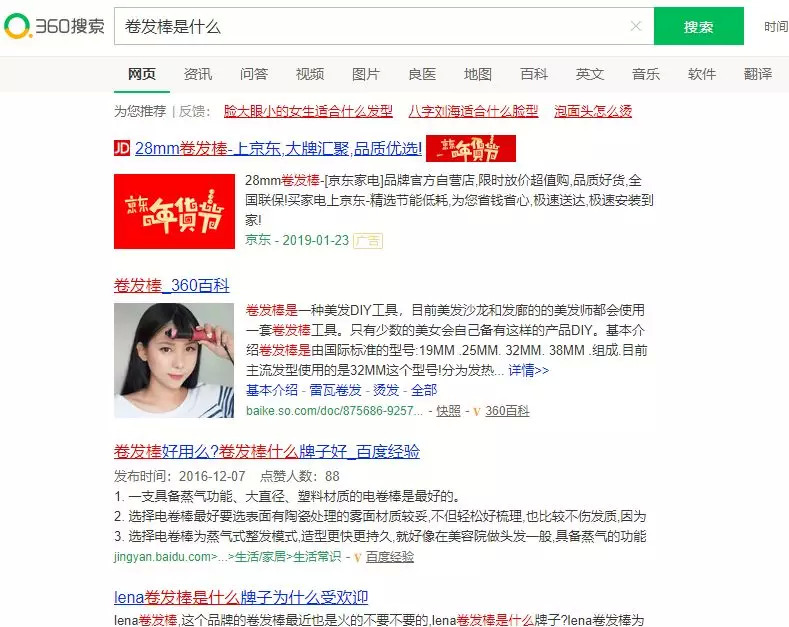Viewport: 789px width, 627px height.
Task: Open the 京东年货节 ad thumbnail image
Action: point(174,211)
